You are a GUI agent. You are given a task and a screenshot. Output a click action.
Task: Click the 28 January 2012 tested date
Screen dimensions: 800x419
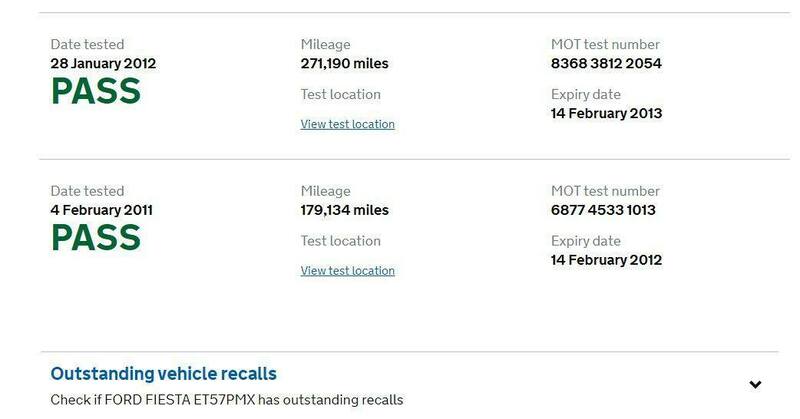pyautogui.click(x=103, y=64)
